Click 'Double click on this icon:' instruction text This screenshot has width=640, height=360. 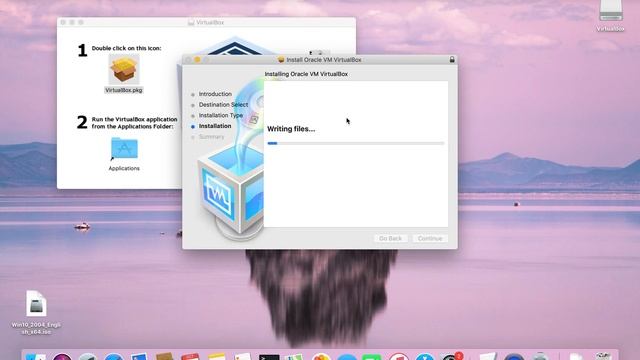[x=126, y=48]
